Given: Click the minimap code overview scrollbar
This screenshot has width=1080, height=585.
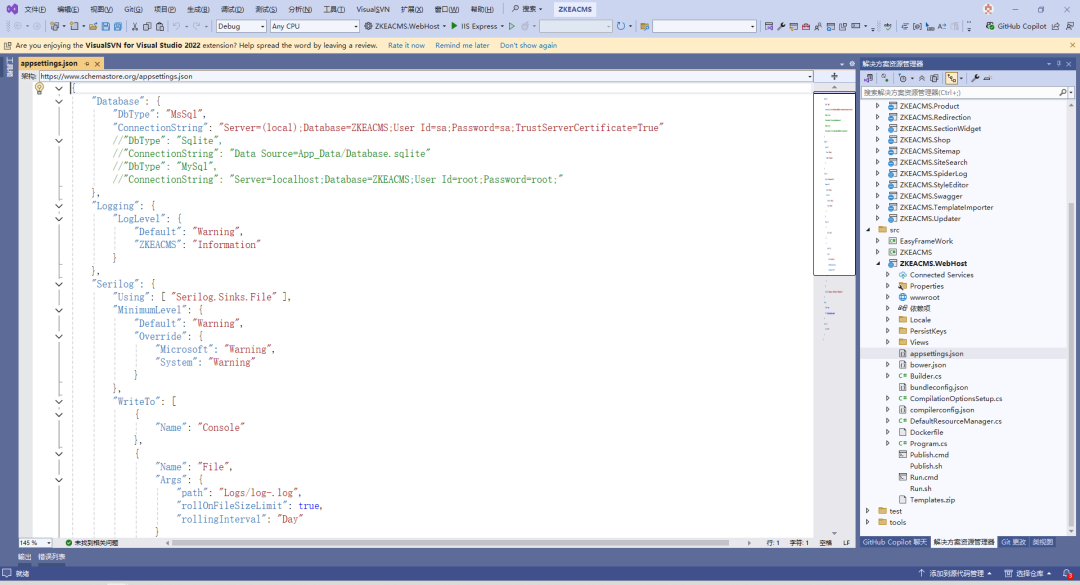Looking at the screenshot, I should [x=834, y=183].
